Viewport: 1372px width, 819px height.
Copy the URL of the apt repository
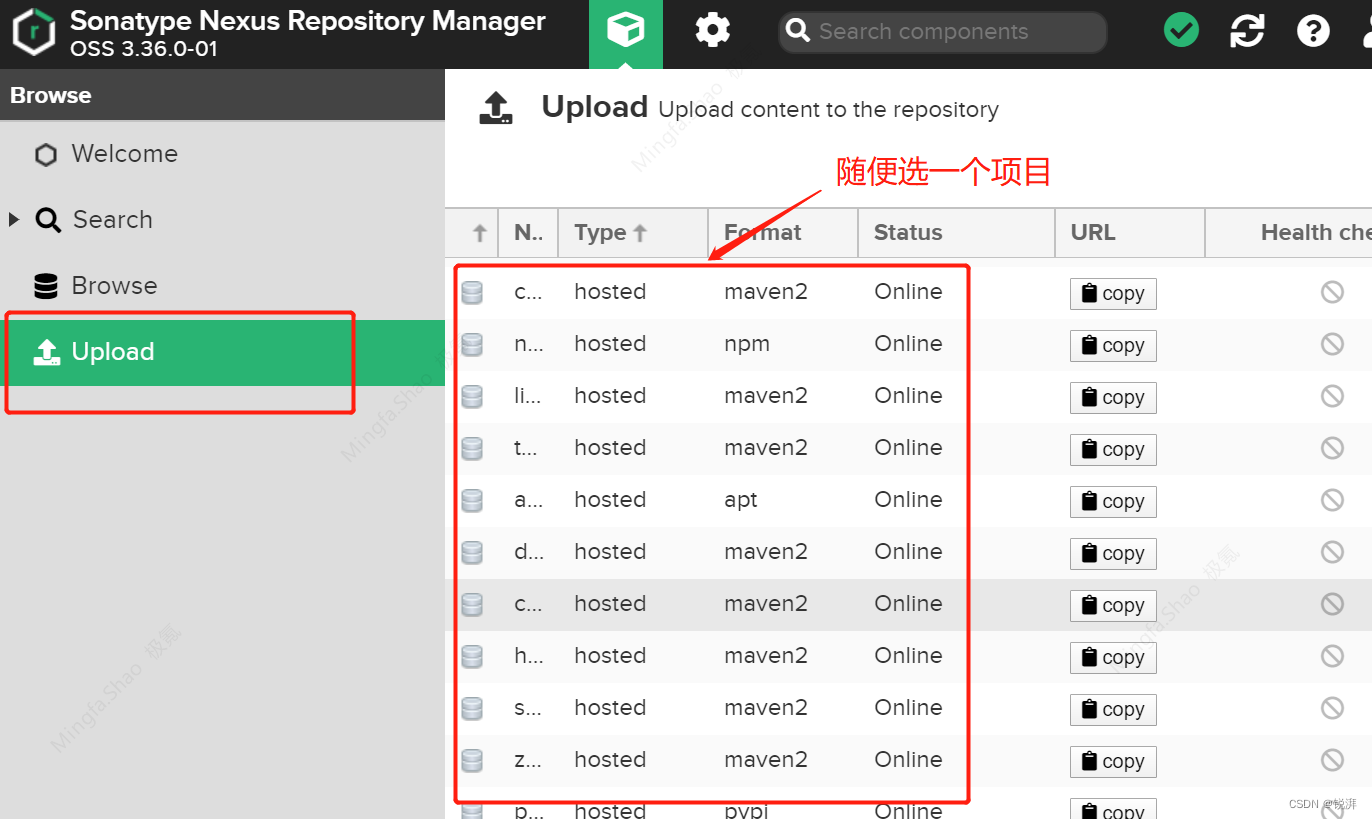click(x=1113, y=502)
